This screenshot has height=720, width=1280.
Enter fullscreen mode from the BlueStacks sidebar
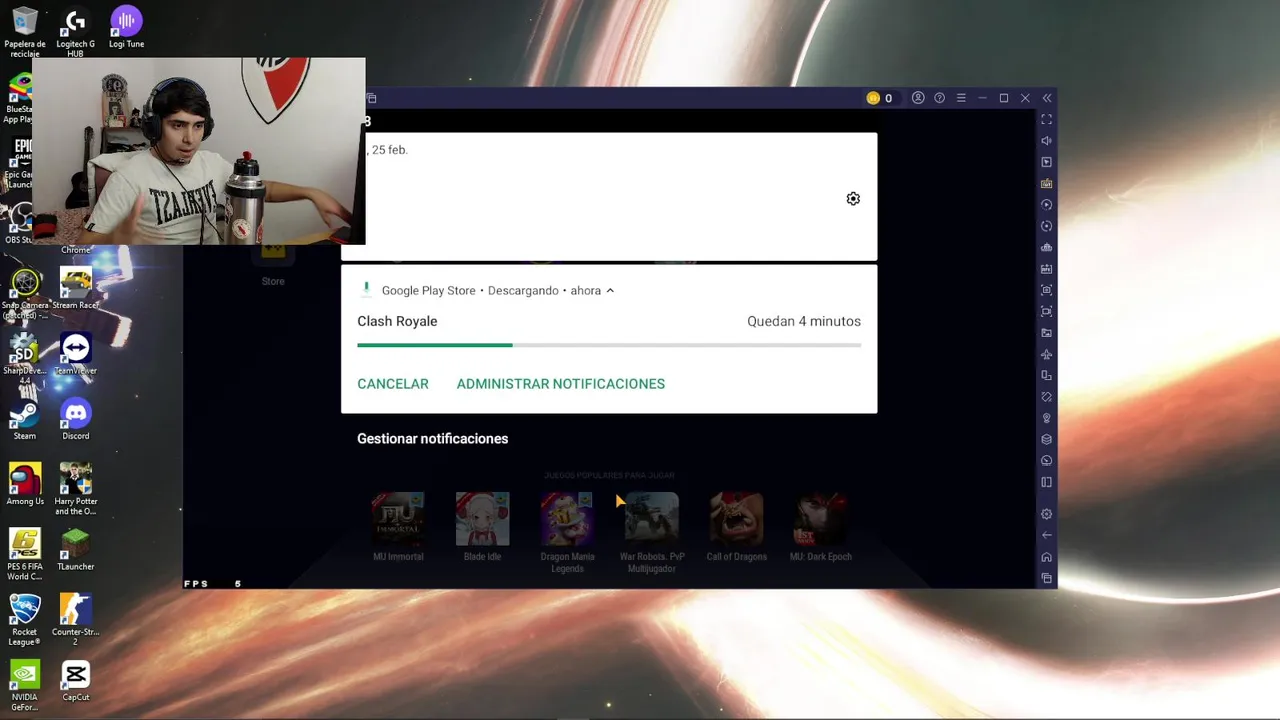coord(1046,120)
